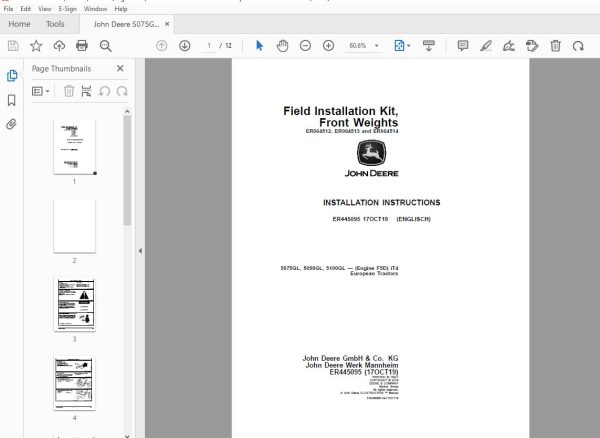Click the John Deere logo in document
Screen dimensions: 600x438
click(372, 158)
